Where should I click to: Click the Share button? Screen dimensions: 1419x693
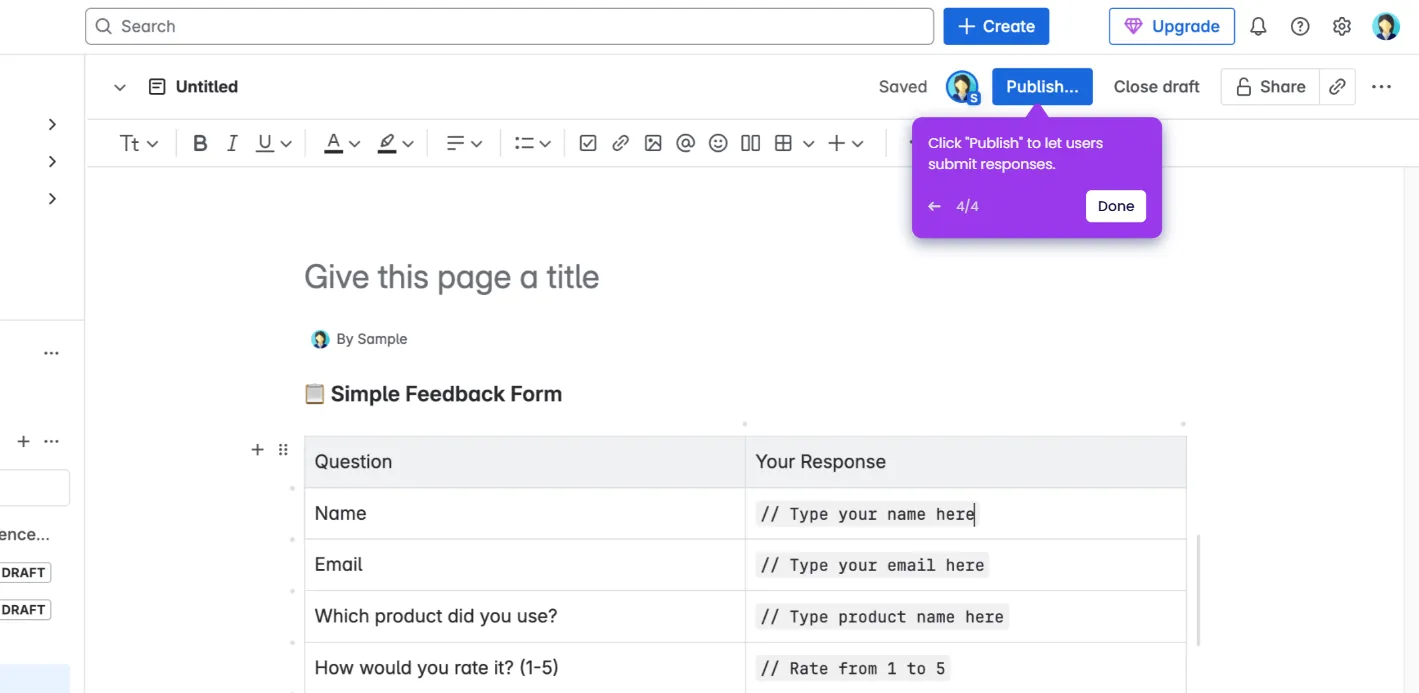[x=1270, y=87]
